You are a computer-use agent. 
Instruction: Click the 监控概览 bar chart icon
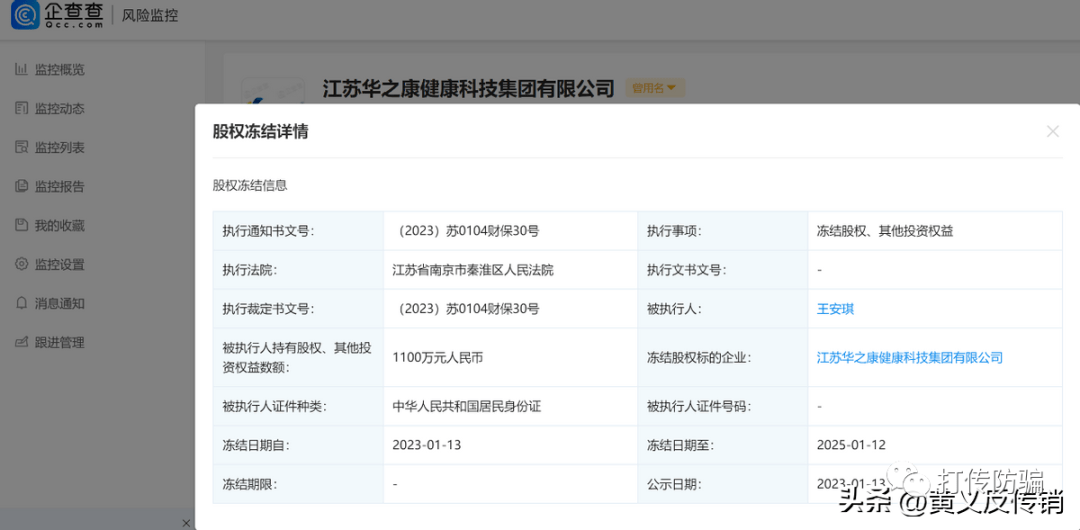pyautogui.click(x=21, y=70)
